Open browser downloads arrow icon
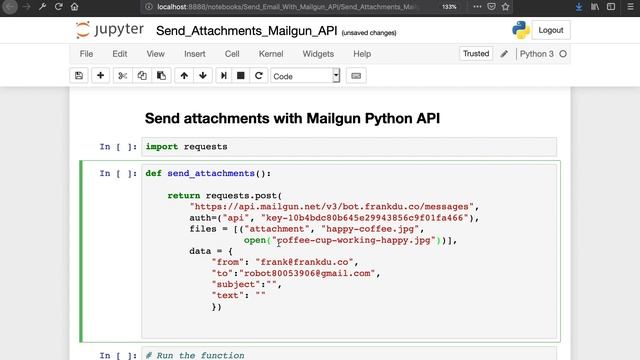 (579, 7)
